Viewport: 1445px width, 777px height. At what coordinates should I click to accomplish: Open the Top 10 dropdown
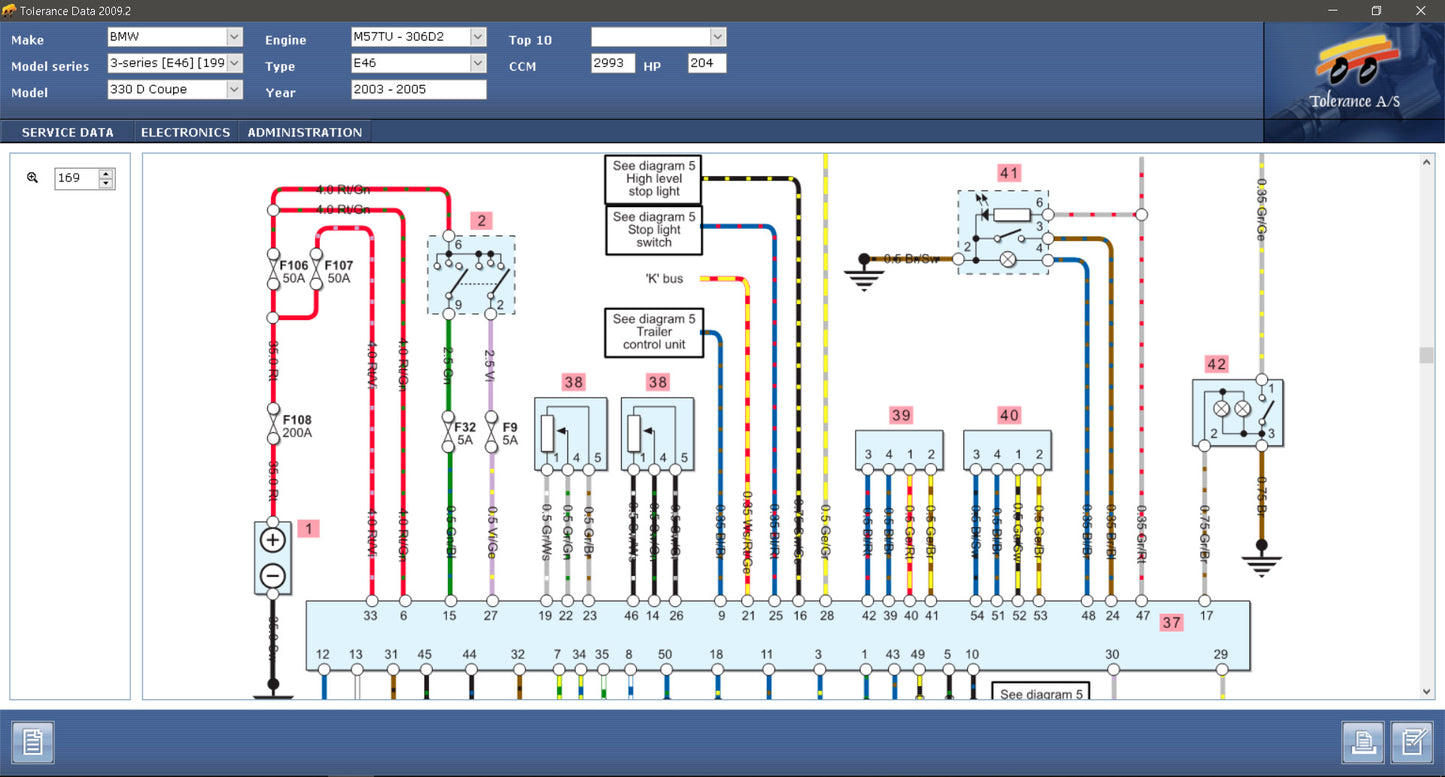tap(717, 37)
